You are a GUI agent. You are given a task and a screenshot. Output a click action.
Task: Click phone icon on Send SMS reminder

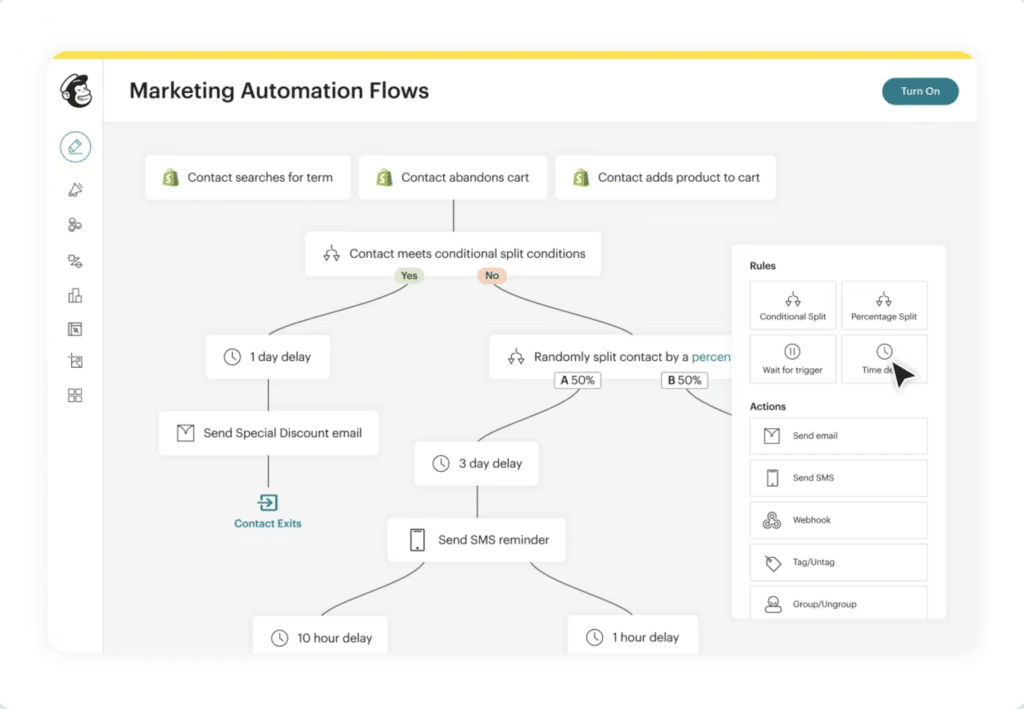(417, 540)
